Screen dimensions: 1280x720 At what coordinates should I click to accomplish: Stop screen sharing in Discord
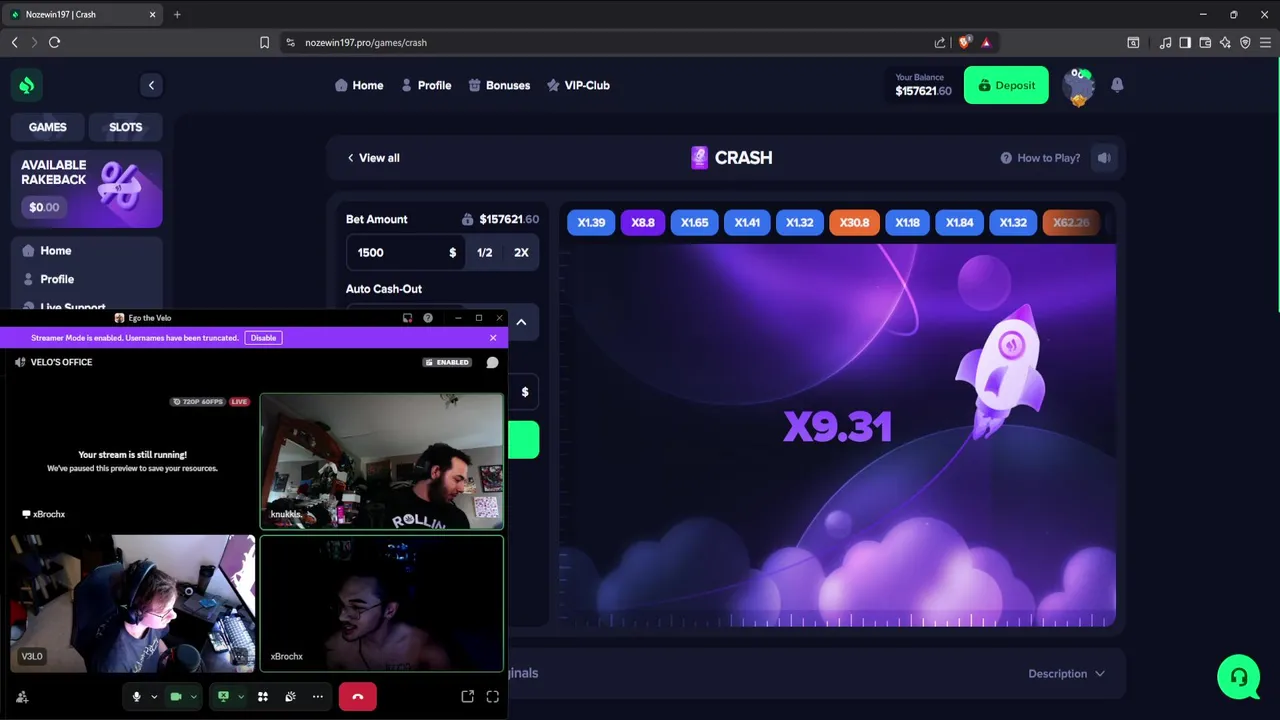(223, 697)
